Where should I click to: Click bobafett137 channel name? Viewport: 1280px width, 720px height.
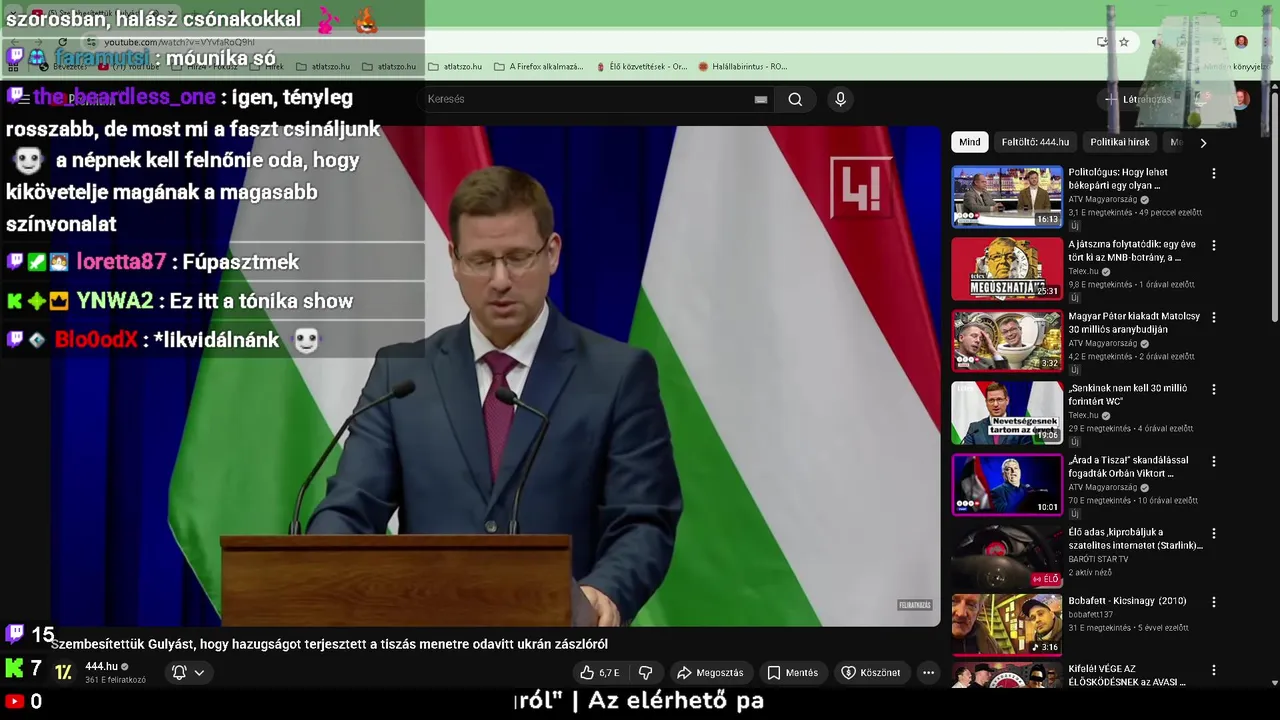[1090, 615]
